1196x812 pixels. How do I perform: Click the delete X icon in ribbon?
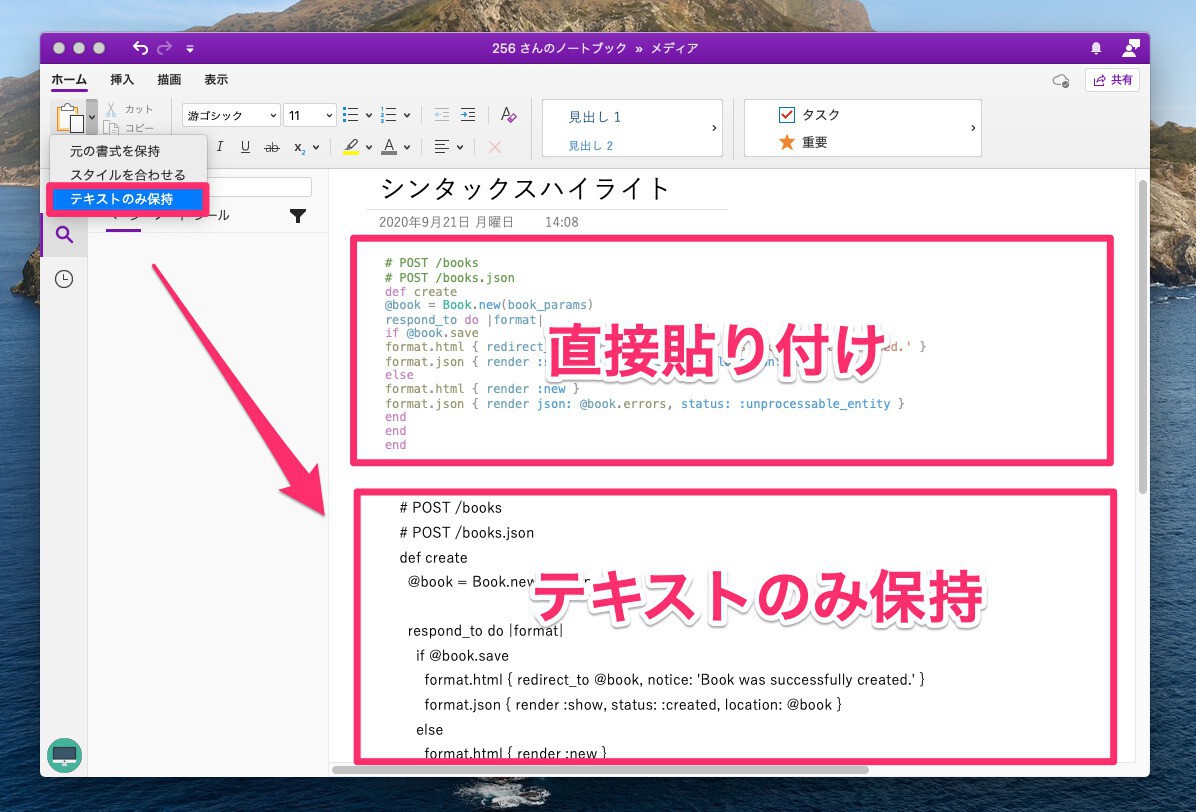coord(494,147)
